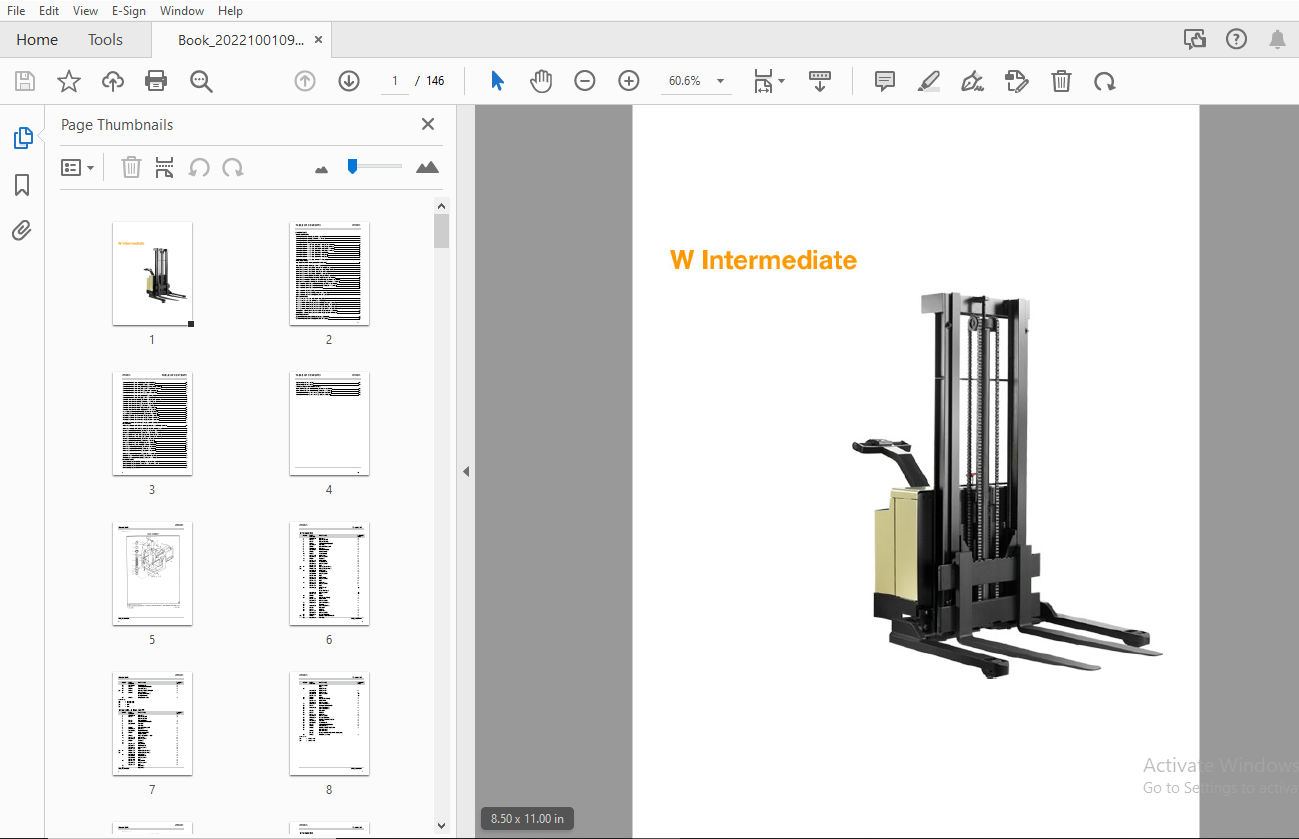Zoom out with minus icon
This screenshot has width=1299, height=839.
pyautogui.click(x=585, y=81)
